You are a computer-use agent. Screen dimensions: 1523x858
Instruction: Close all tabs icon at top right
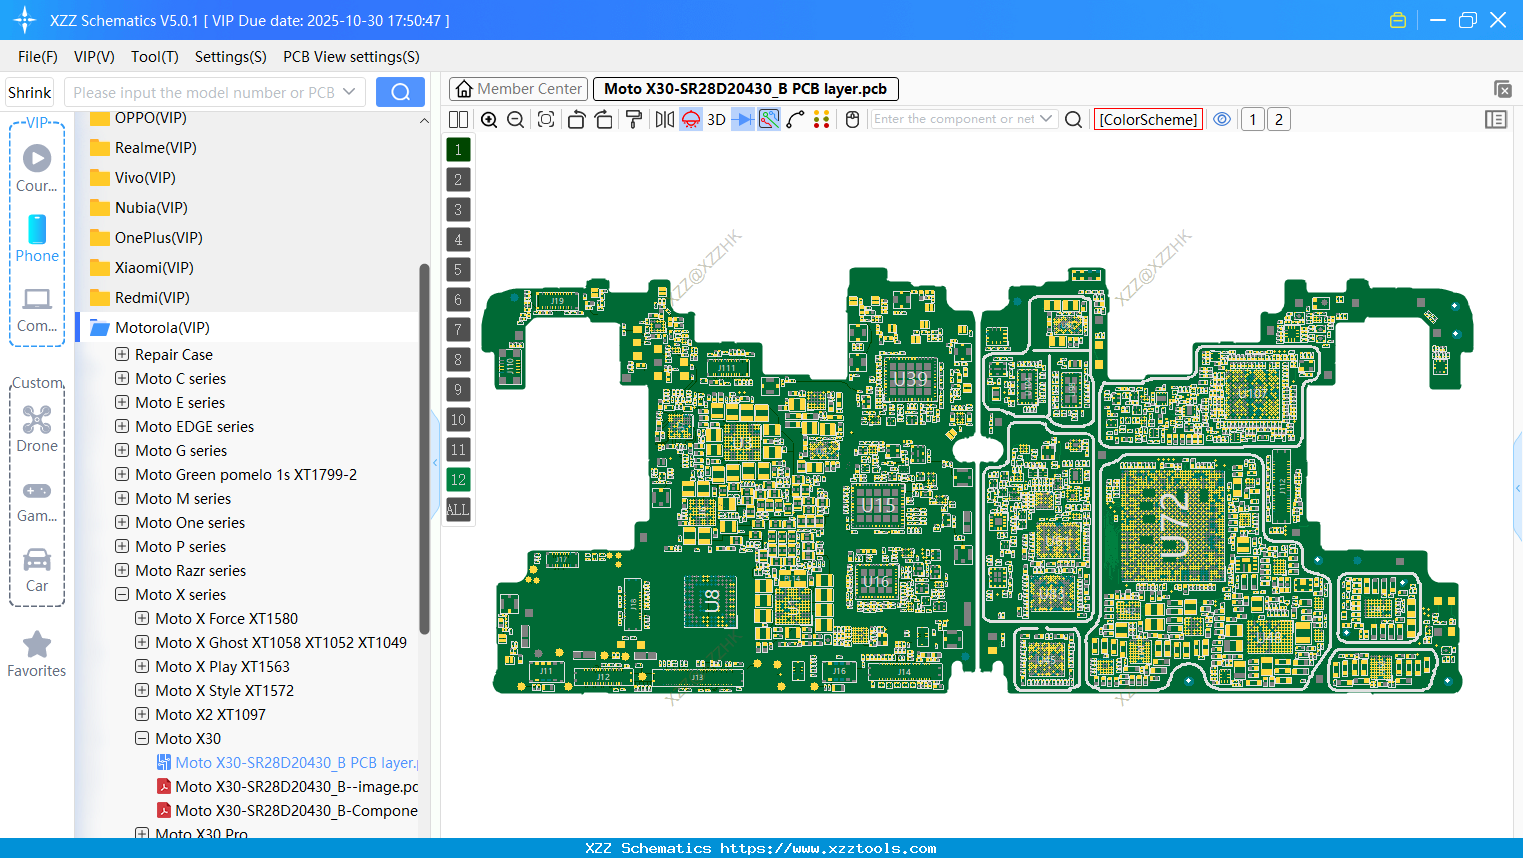point(1502,89)
